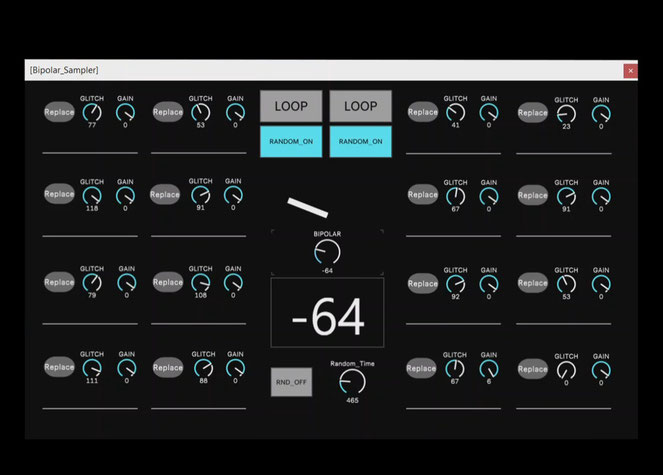Adjust the Glitch knob set to 118

tap(92, 196)
